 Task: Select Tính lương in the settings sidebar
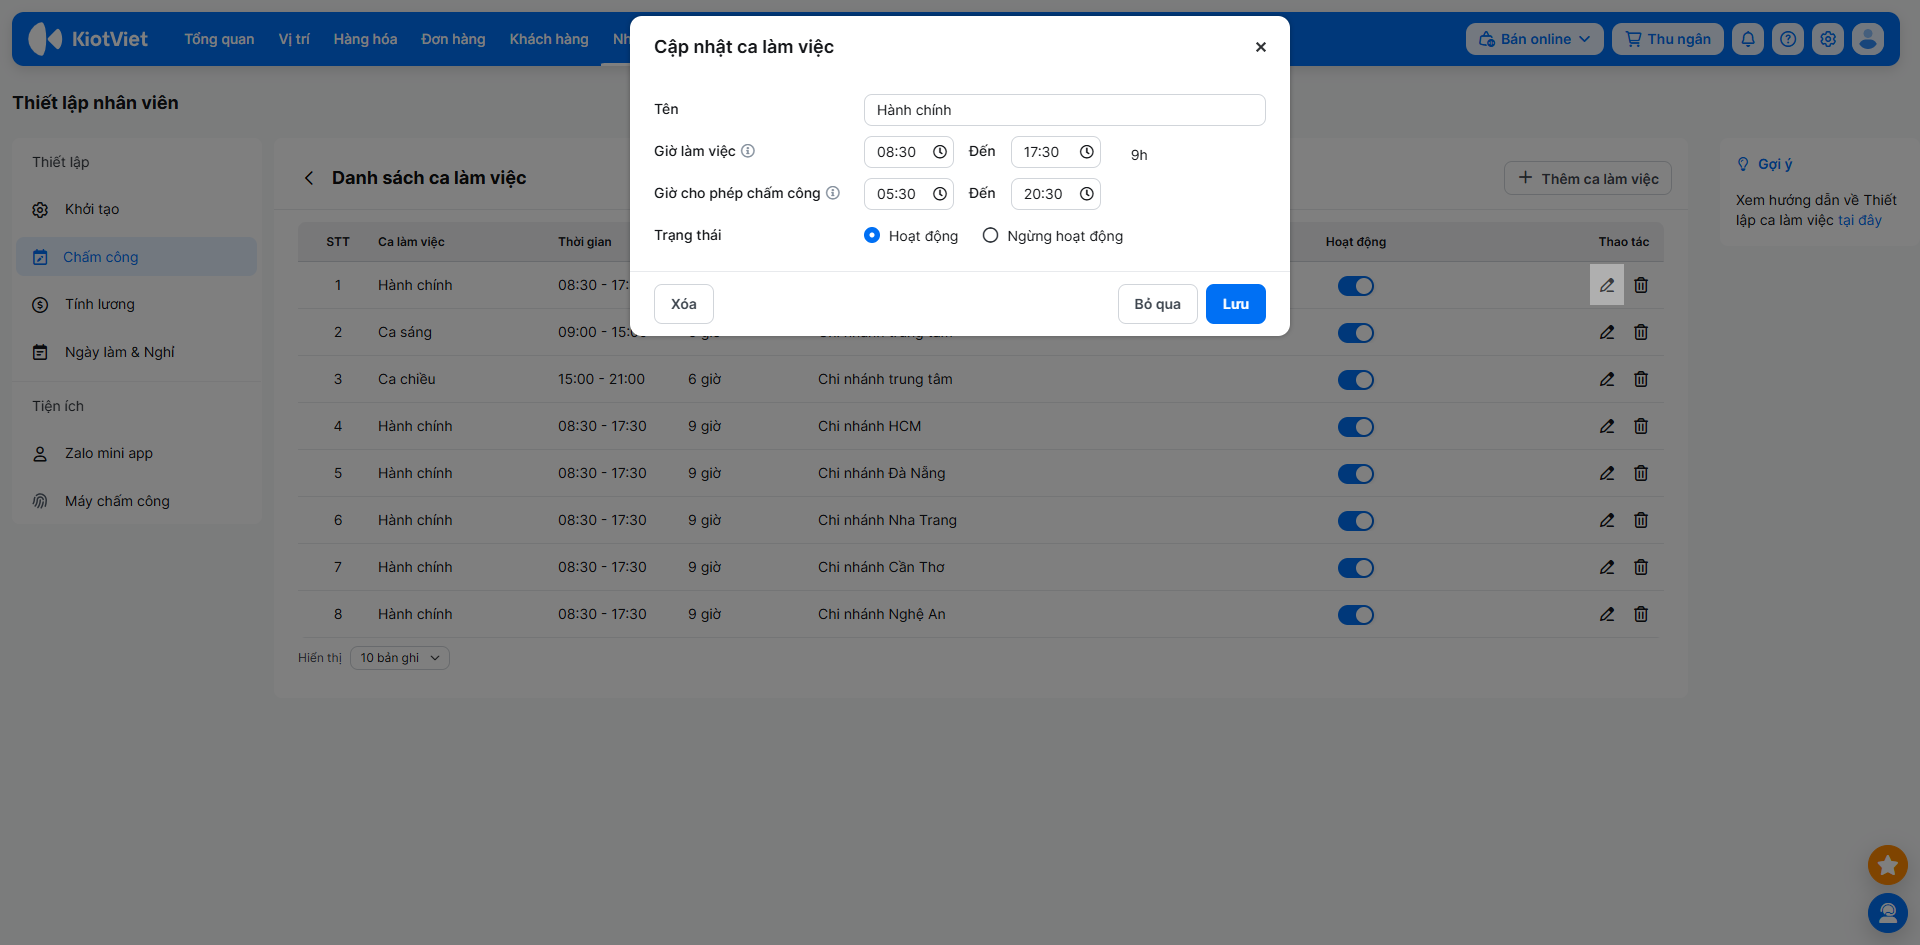coord(137,304)
